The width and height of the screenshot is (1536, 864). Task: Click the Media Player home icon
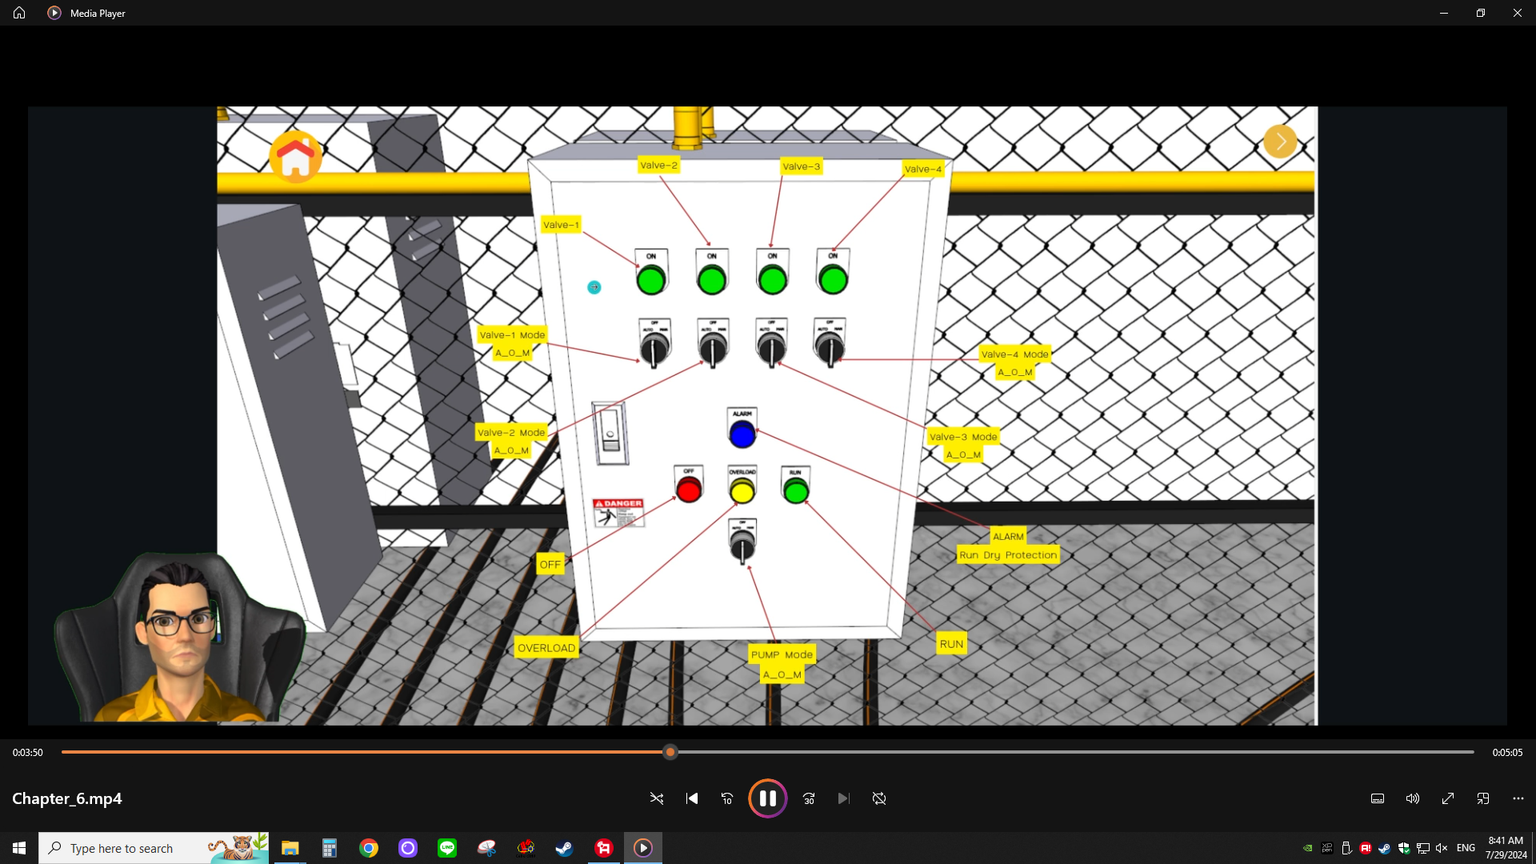coord(19,13)
